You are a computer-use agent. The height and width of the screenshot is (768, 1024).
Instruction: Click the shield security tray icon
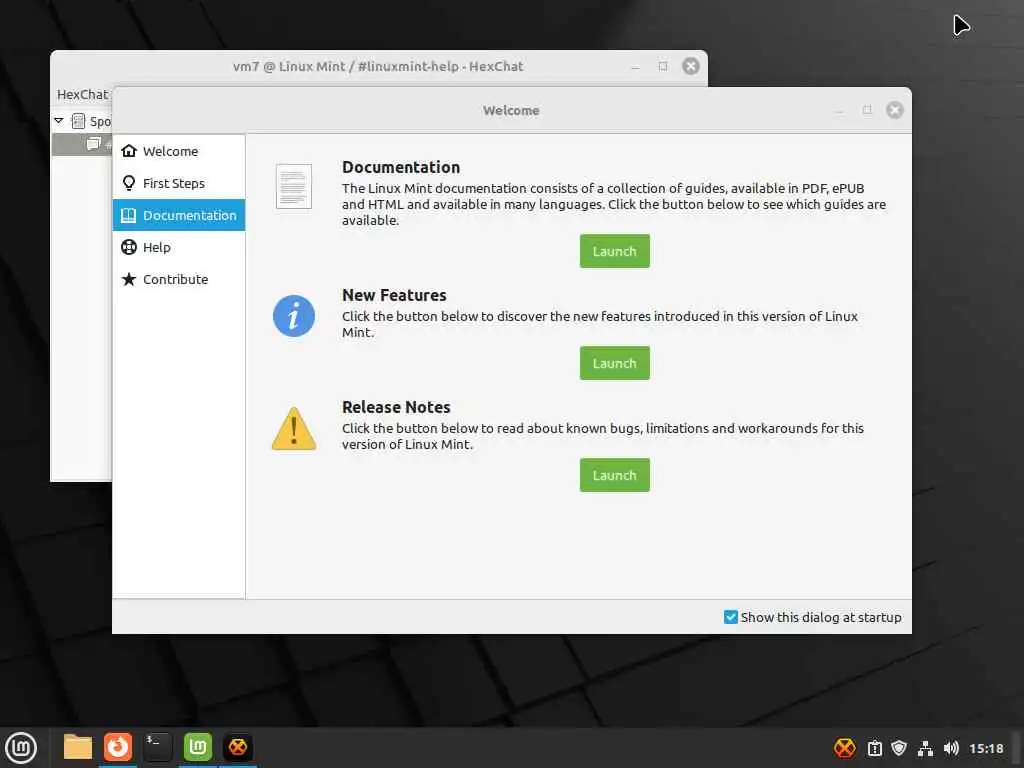coord(899,748)
